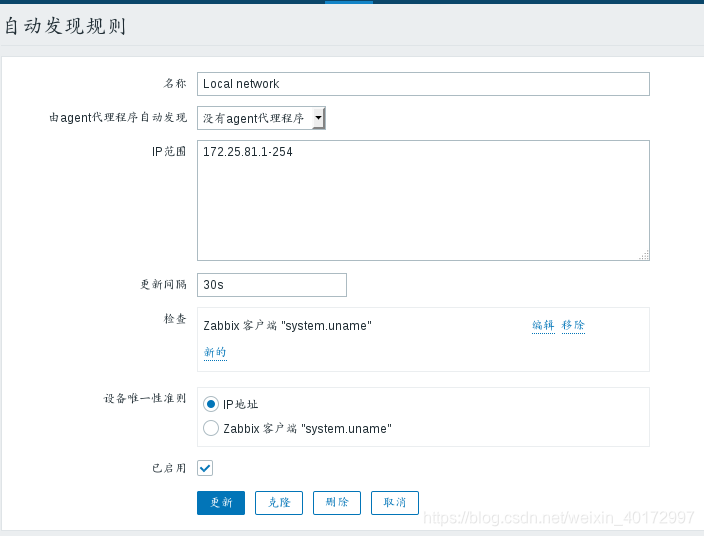Click the 取消 button
Image resolution: width=704 pixels, height=536 pixels.
pyautogui.click(x=395, y=503)
